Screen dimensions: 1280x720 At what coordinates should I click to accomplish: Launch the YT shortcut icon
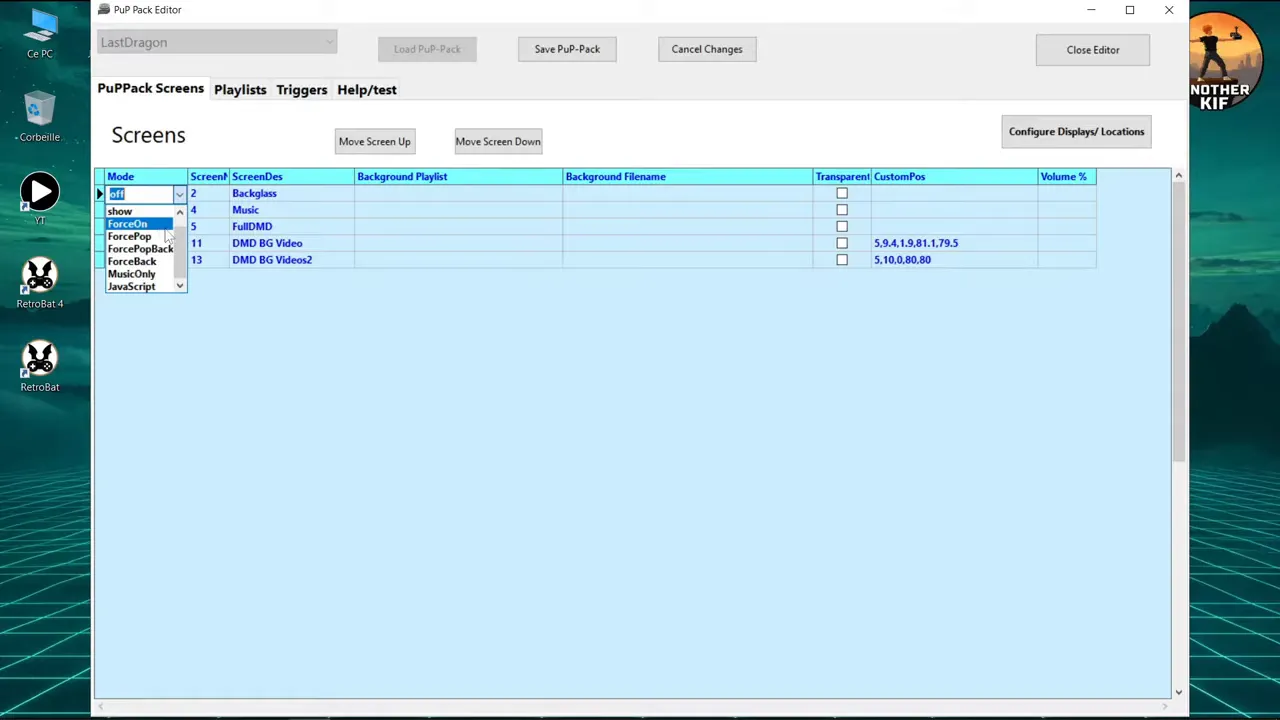[x=40, y=198]
